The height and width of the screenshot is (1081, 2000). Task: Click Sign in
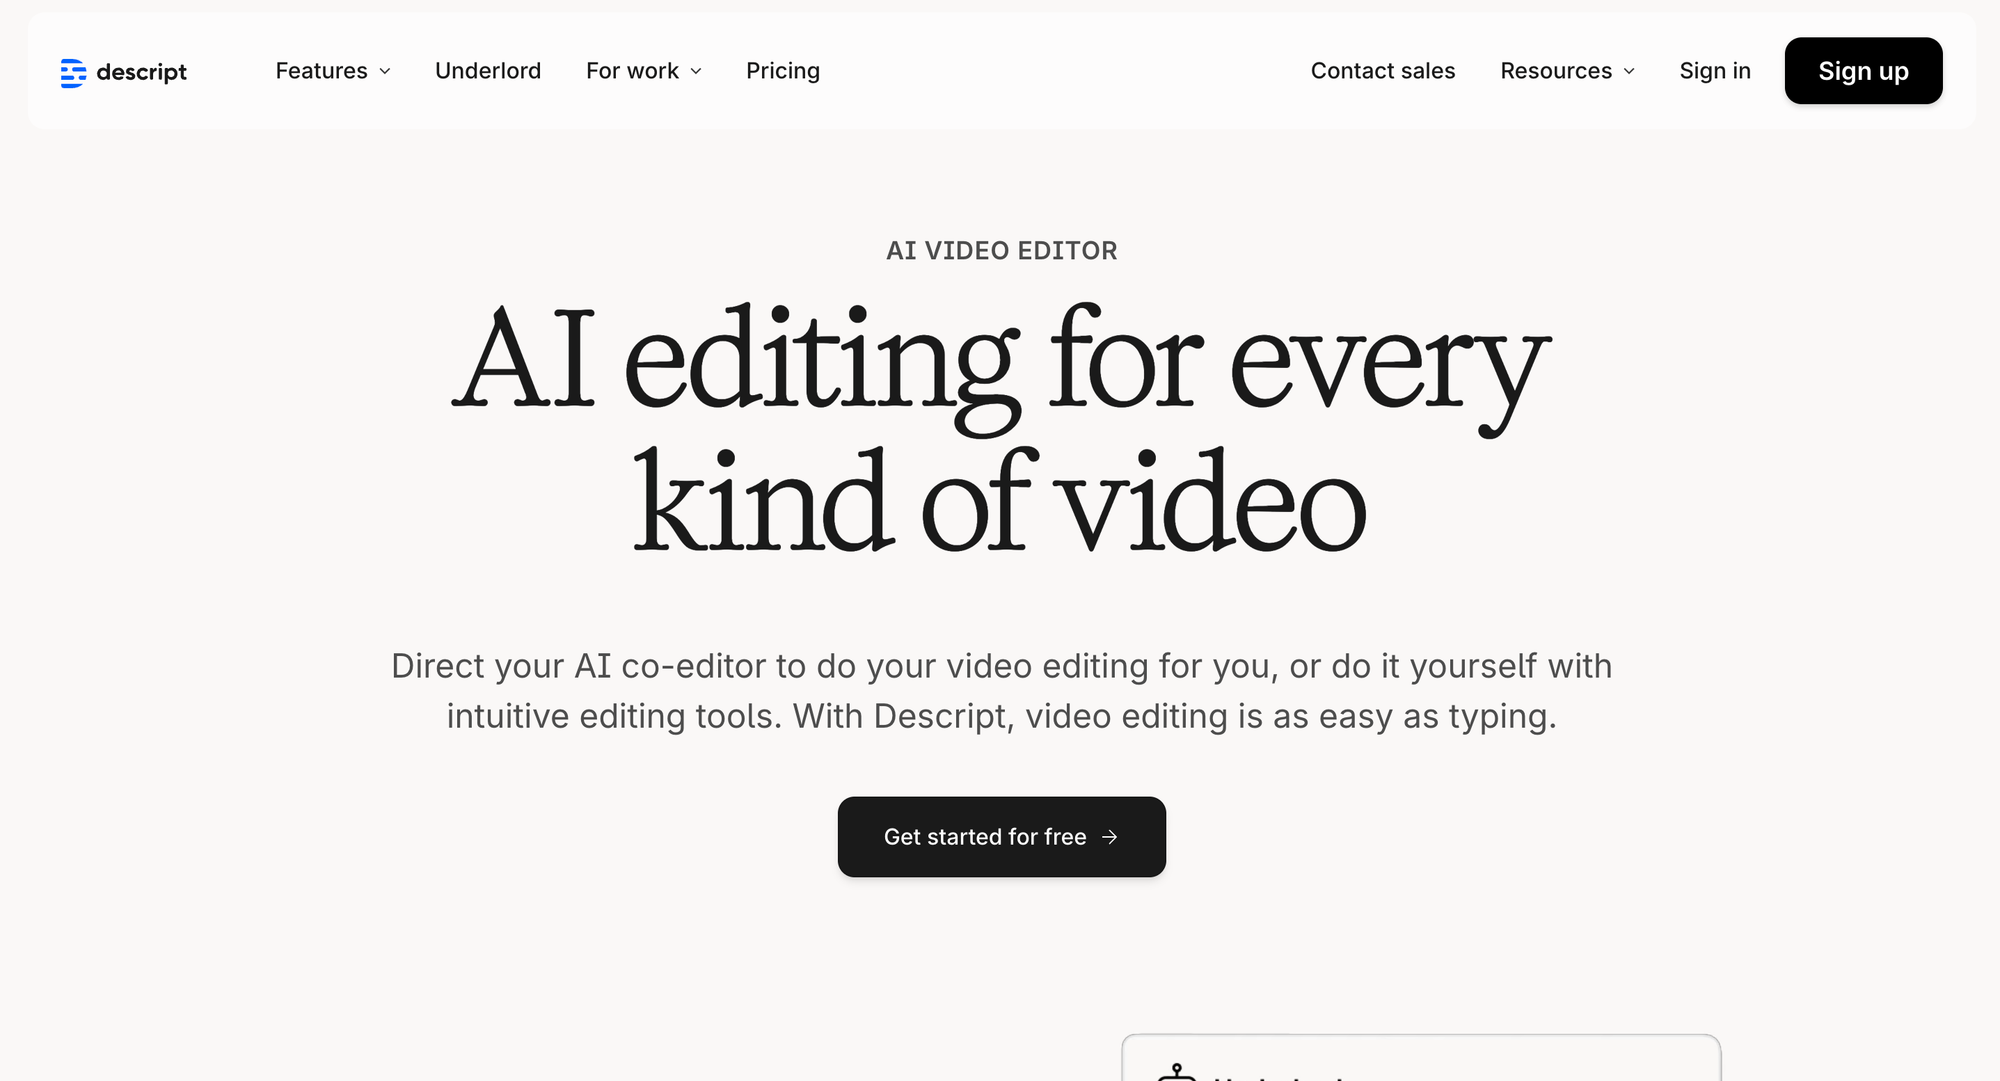click(1715, 71)
